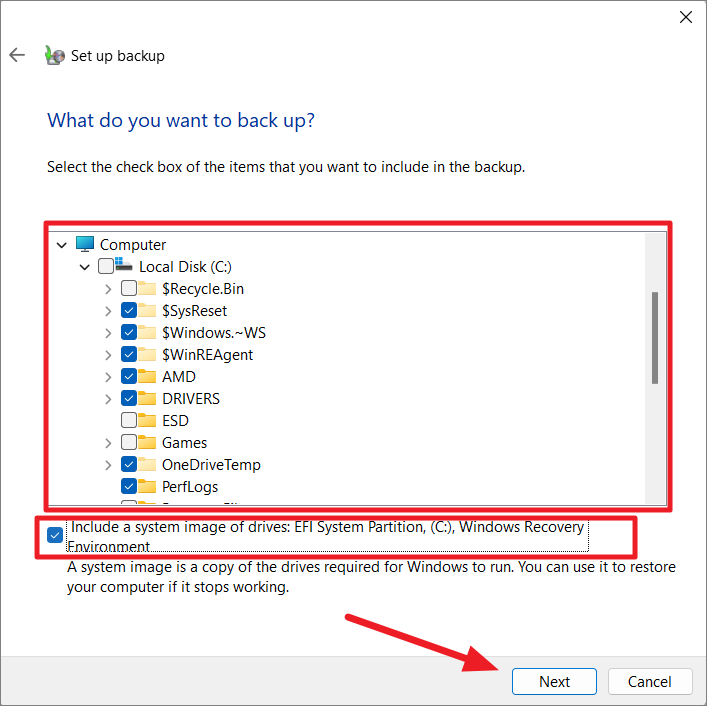Select the $WinREAgent label
Viewport: 707px width, 706px height.
point(207,355)
